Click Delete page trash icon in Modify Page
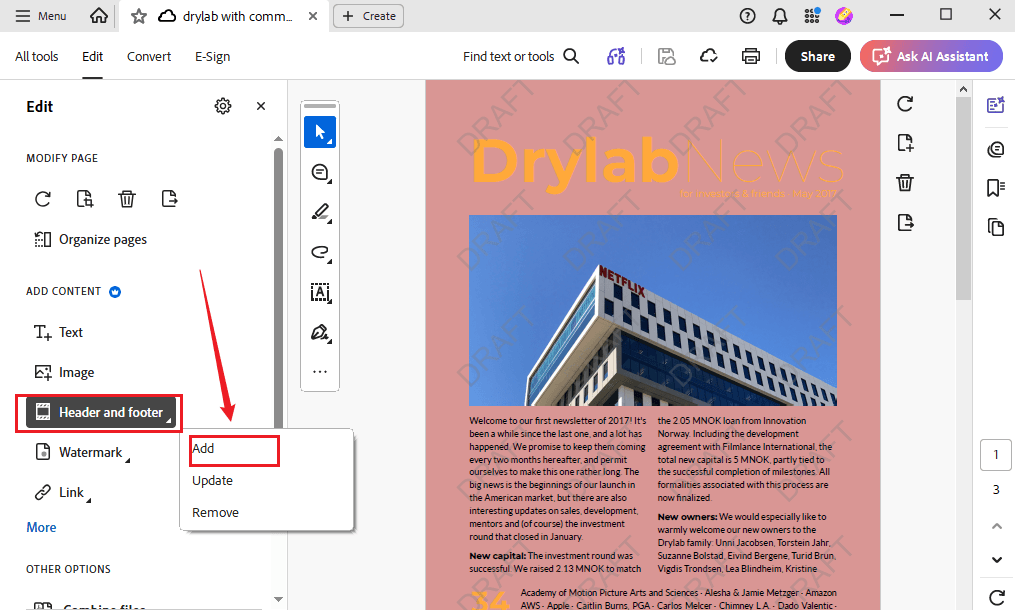 [x=127, y=199]
